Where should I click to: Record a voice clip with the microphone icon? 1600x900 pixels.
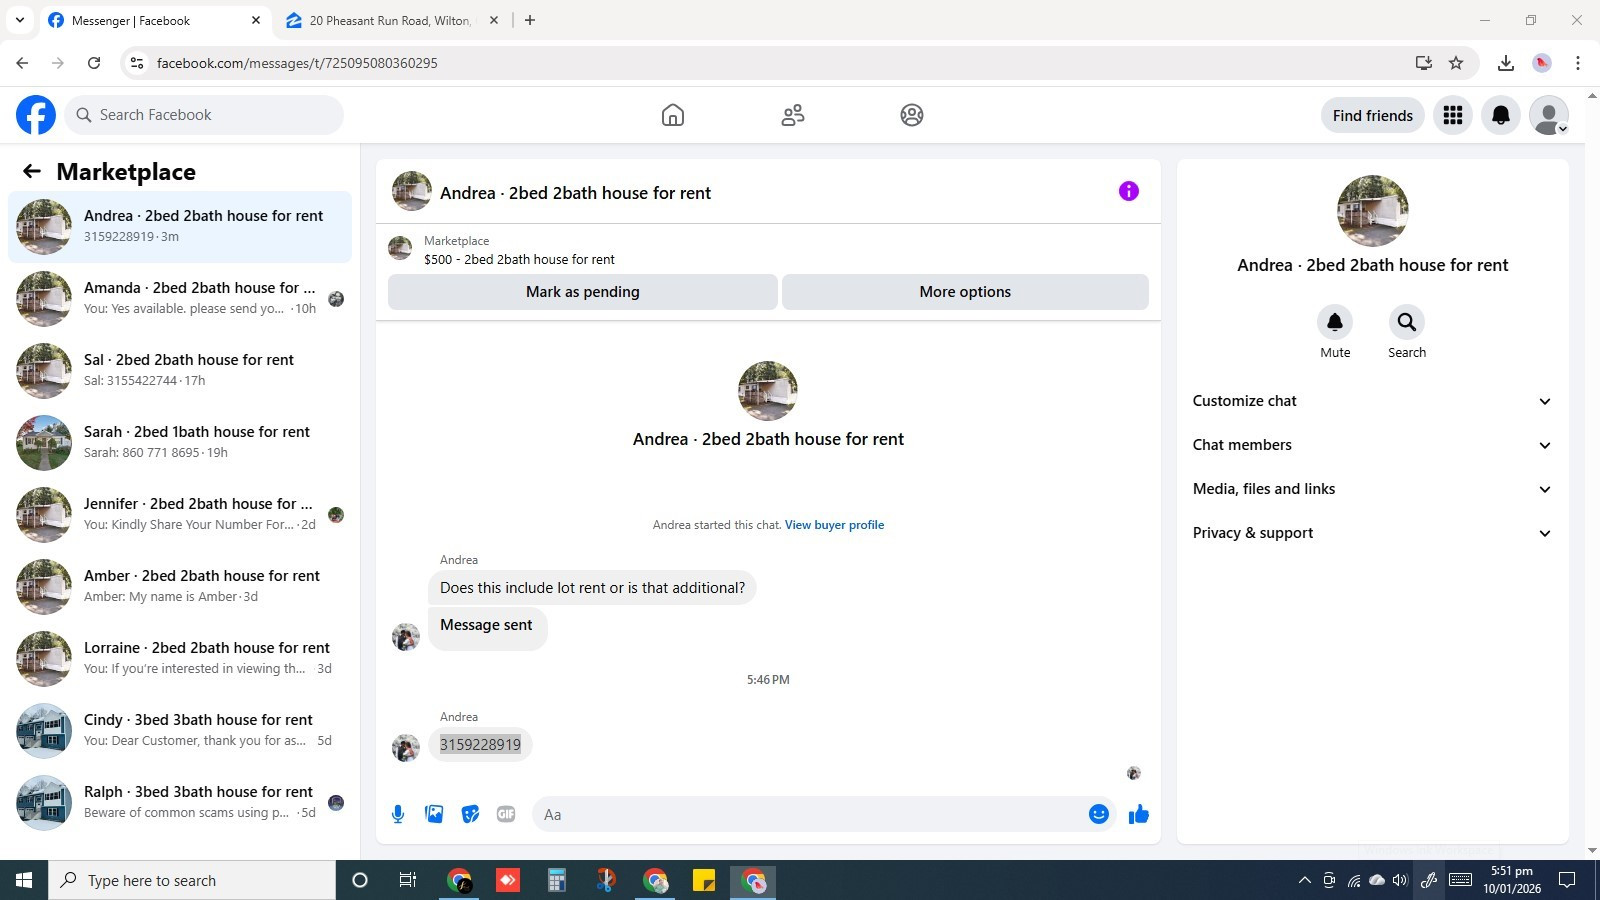[398, 814]
